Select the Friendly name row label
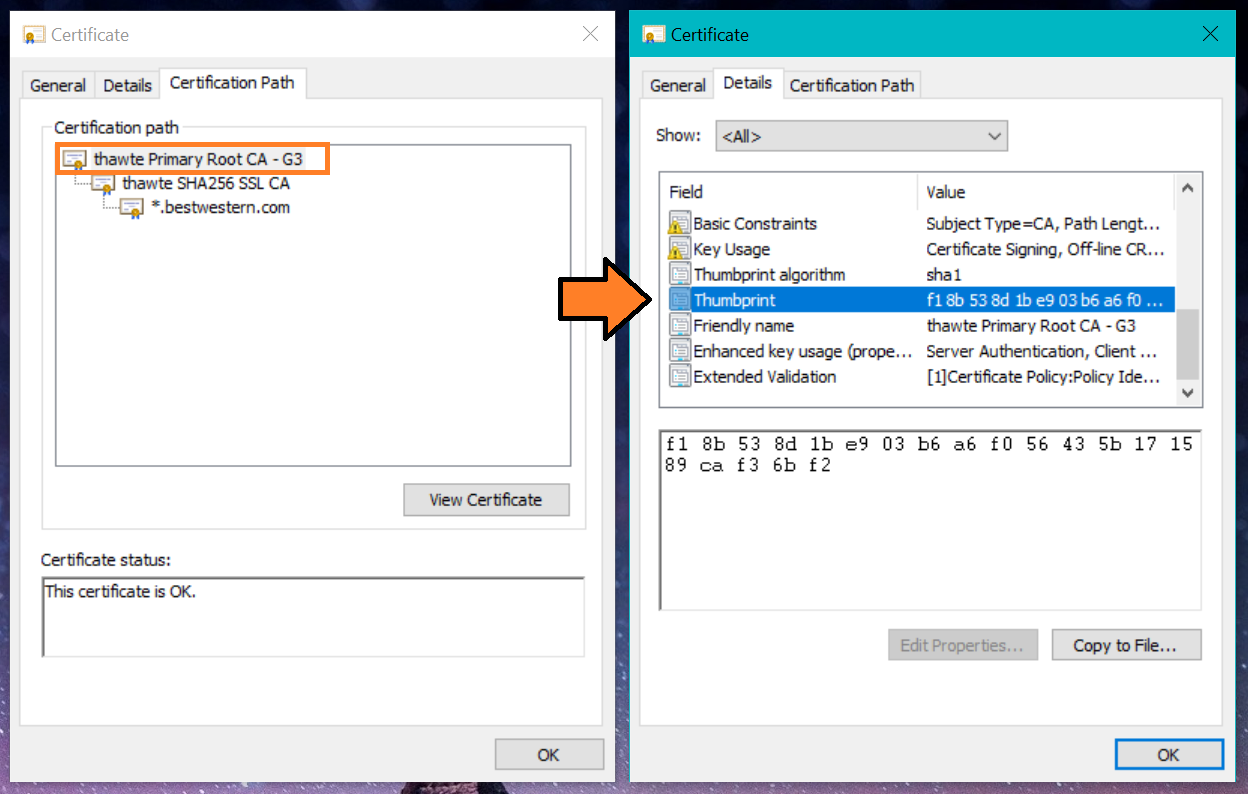The width and height of the screenshot is (1248, 794). (x=744, y=325)
